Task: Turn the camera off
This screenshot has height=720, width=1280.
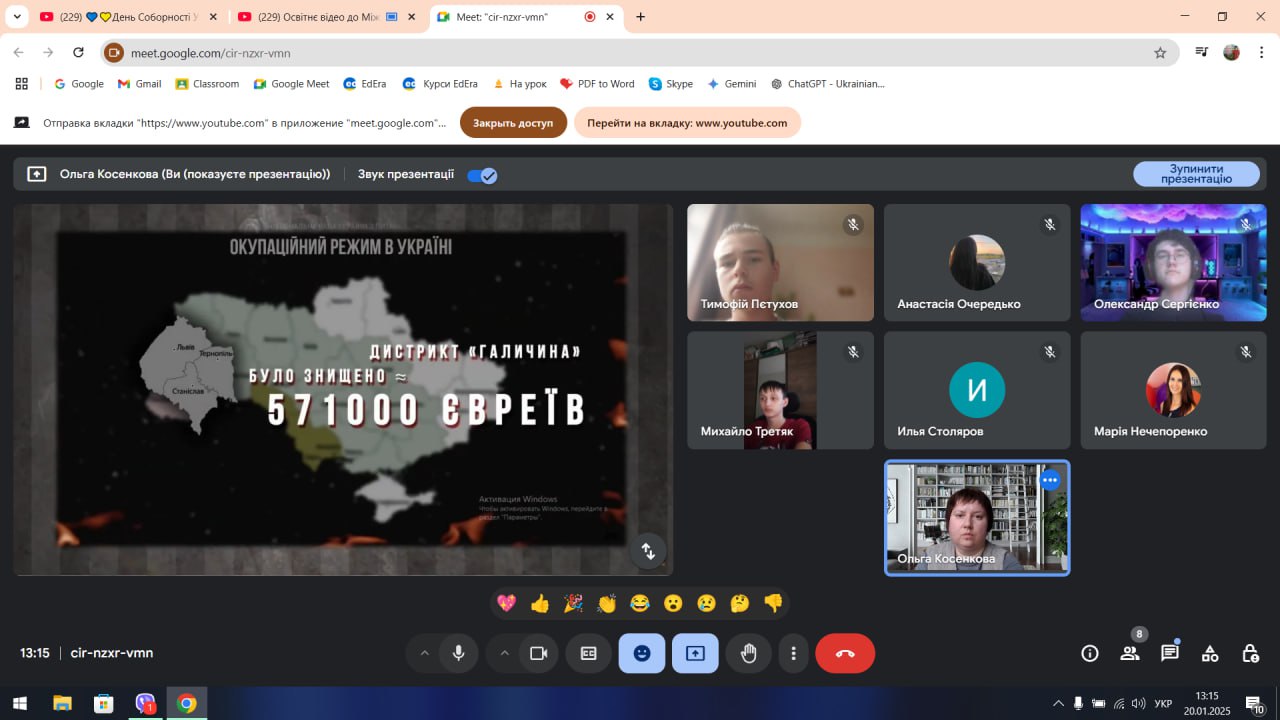Action: (x=538, y=653)
